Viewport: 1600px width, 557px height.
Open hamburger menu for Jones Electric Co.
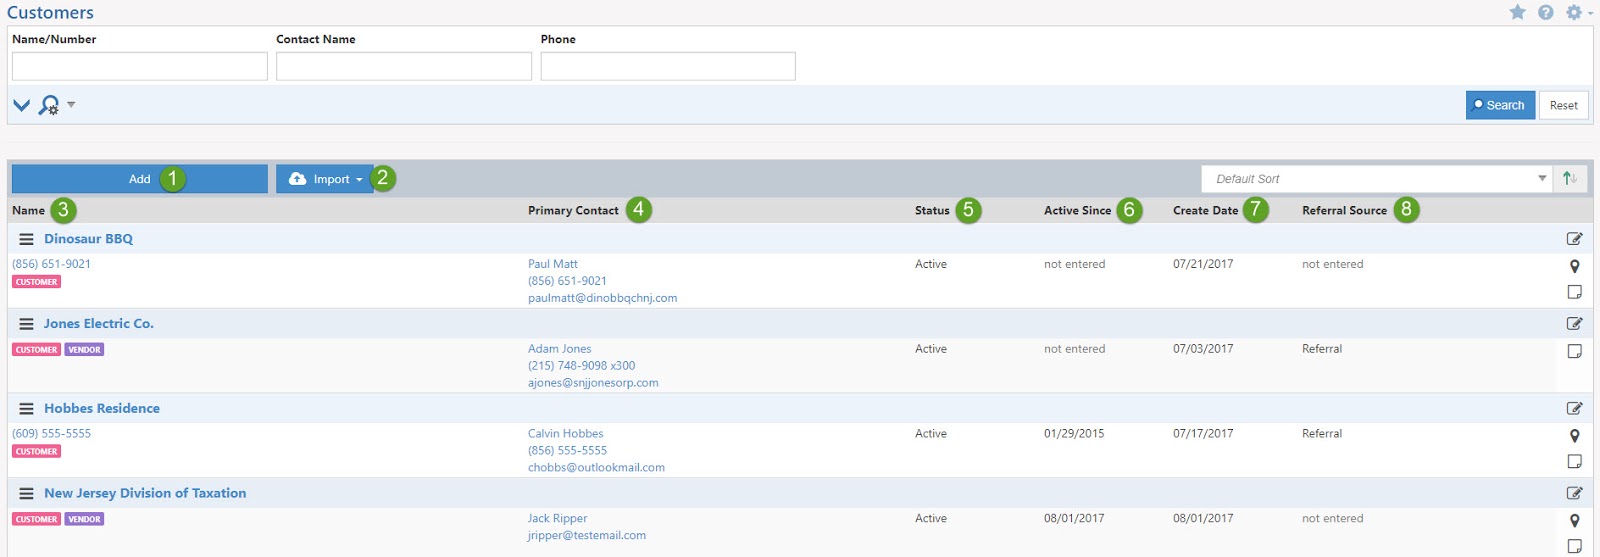(26, 324)
